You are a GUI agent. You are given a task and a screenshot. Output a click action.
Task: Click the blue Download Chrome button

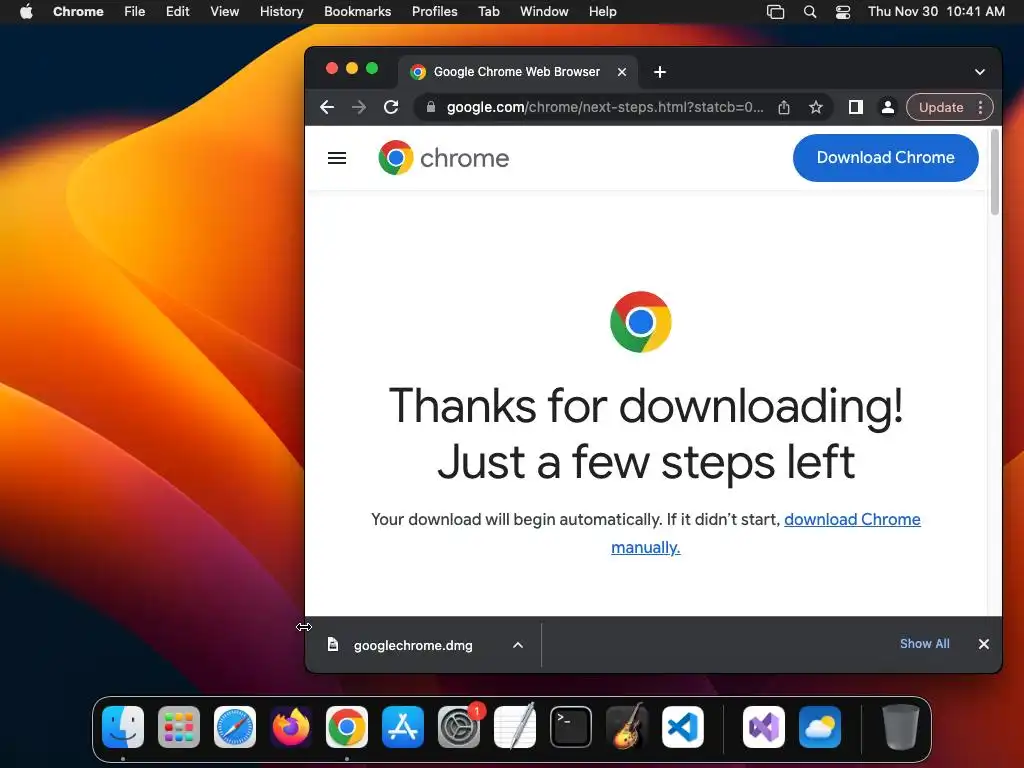(886, 158)
